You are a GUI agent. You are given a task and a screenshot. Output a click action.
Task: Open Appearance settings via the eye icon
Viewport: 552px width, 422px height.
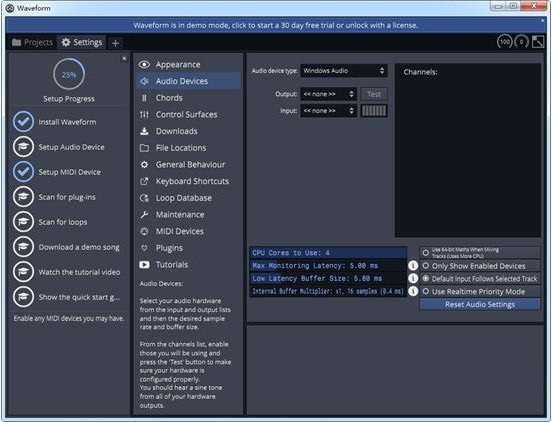(144, 65)
